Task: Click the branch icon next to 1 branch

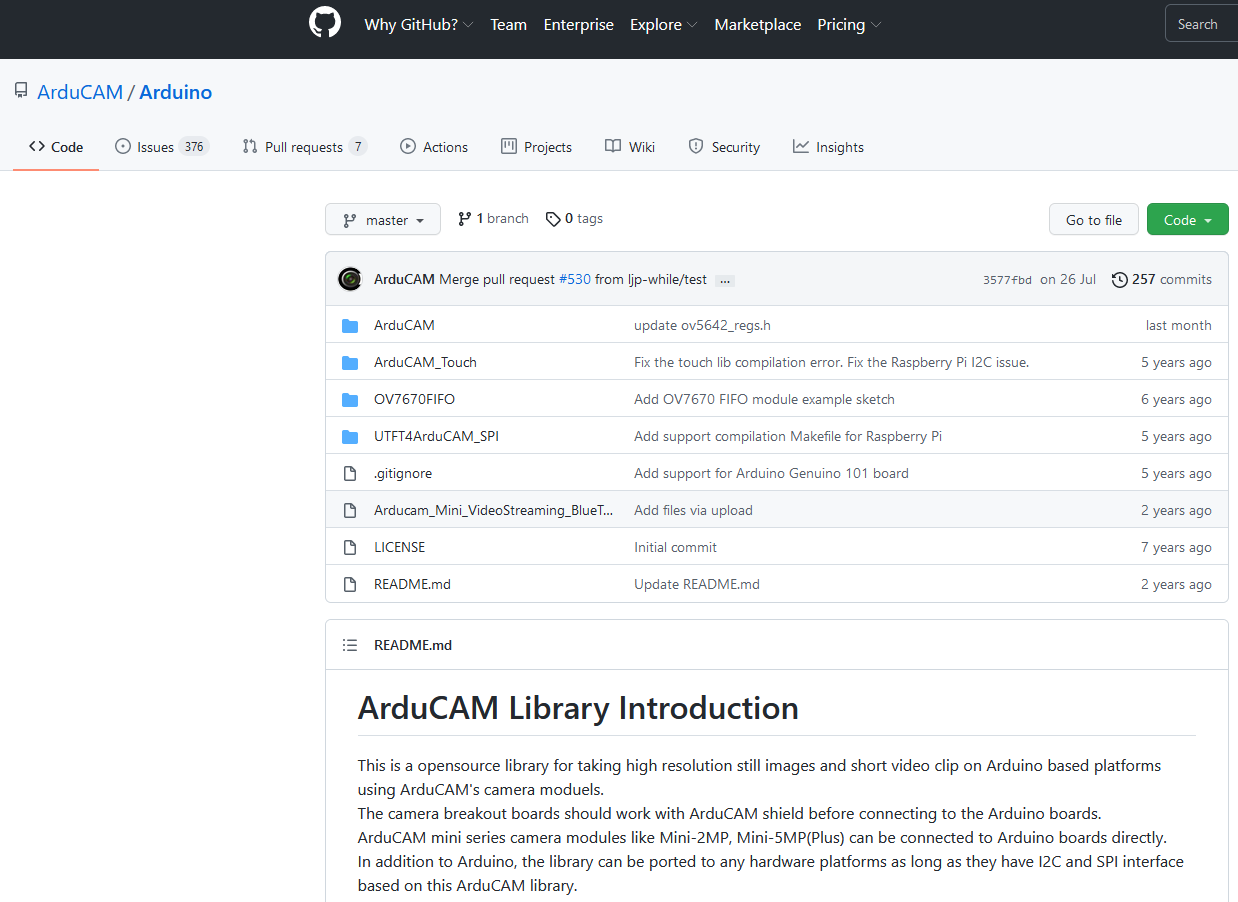Action: coord(464,219)
